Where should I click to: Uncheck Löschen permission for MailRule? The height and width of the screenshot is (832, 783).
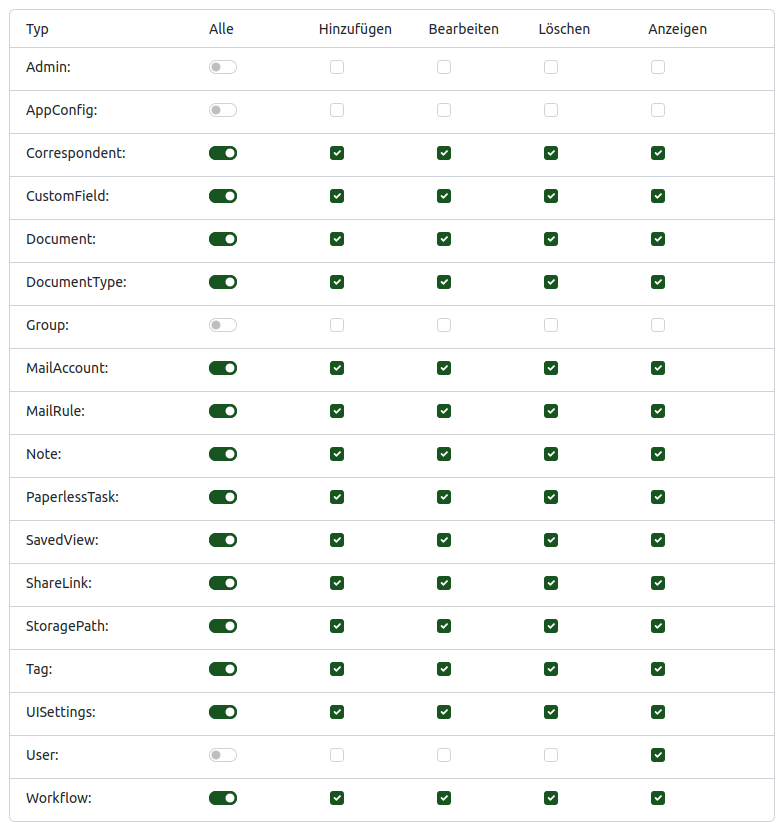(551, 411)
